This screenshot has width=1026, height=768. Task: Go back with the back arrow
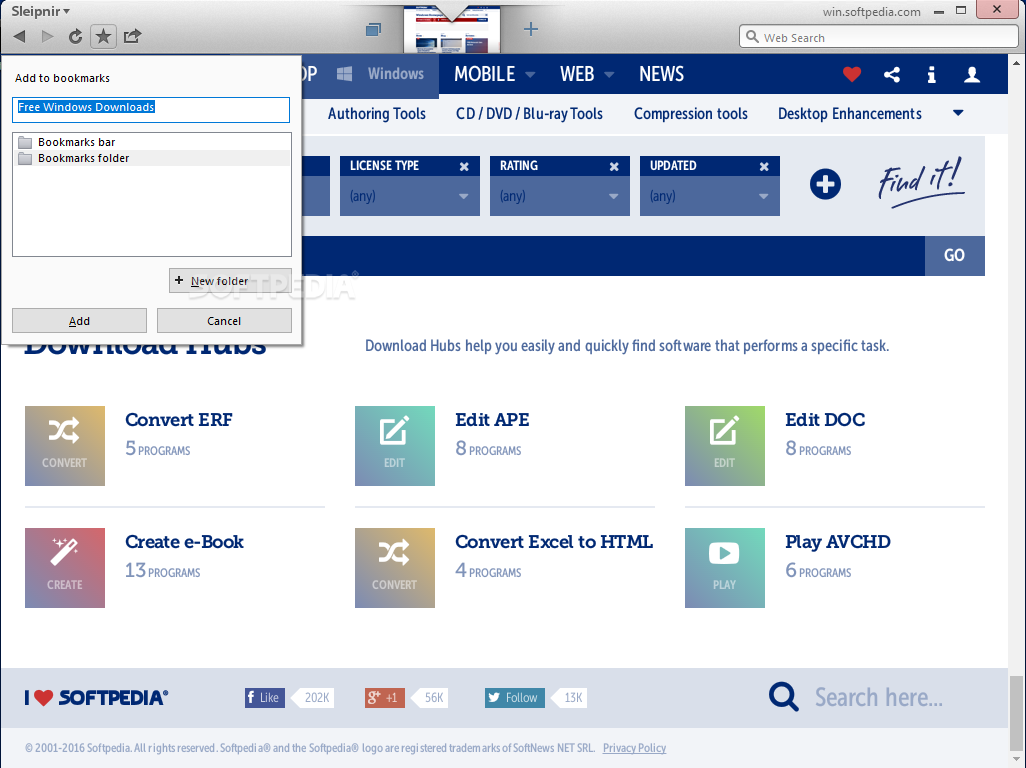tap(20, 37)
